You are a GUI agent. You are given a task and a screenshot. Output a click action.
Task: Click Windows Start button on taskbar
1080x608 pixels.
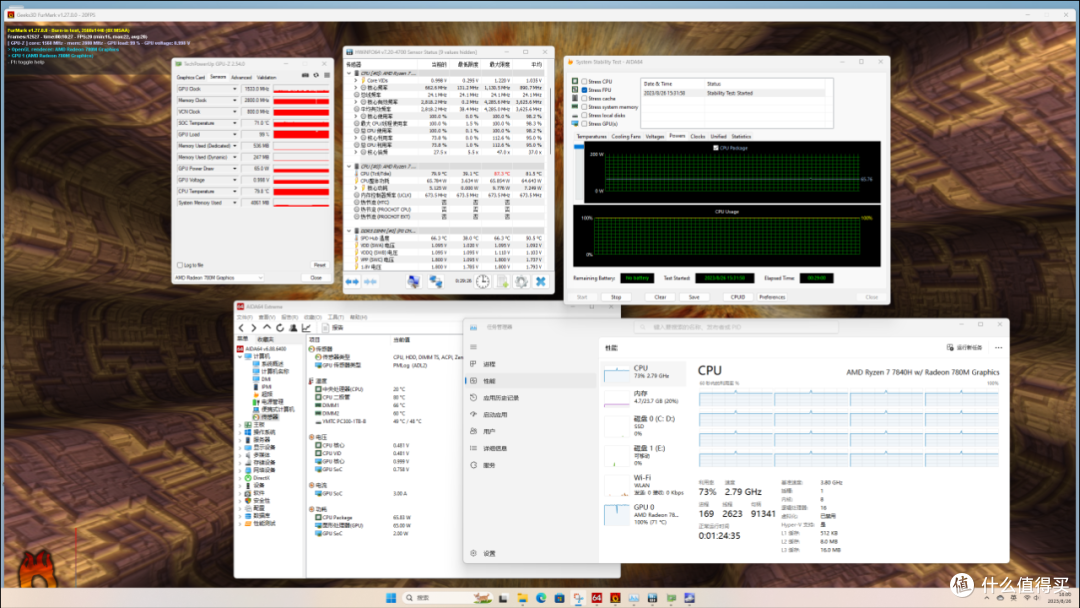click(391, 598)
